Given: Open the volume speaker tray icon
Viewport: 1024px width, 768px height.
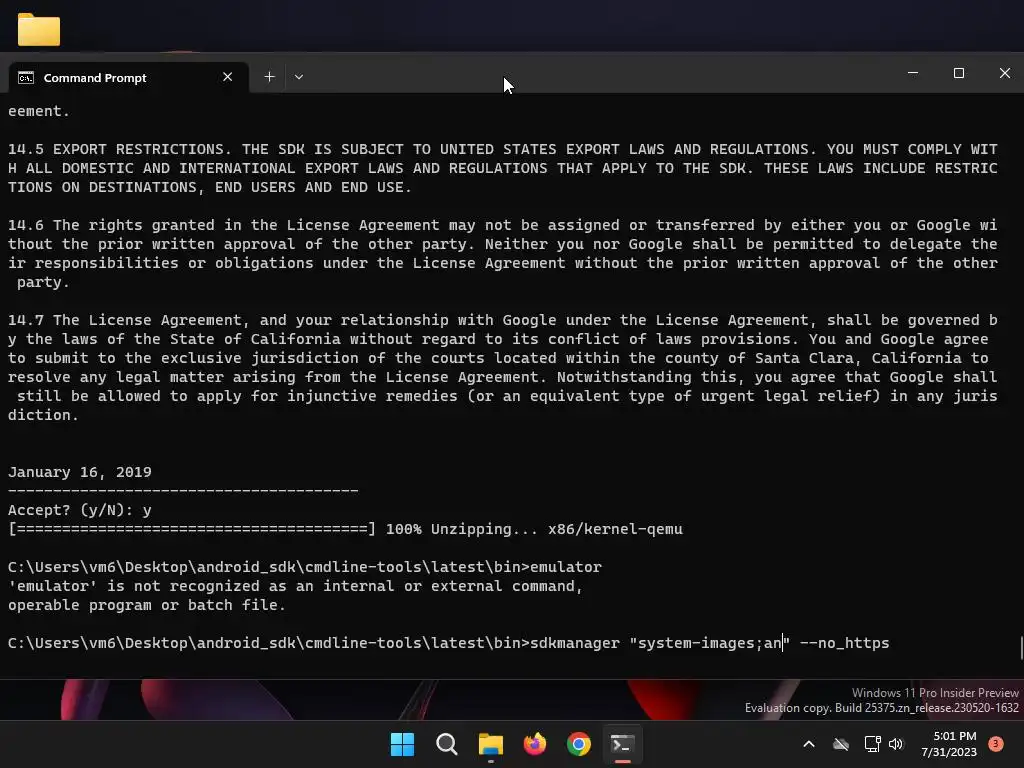Looking at the screenshot, I should point(896,744).
